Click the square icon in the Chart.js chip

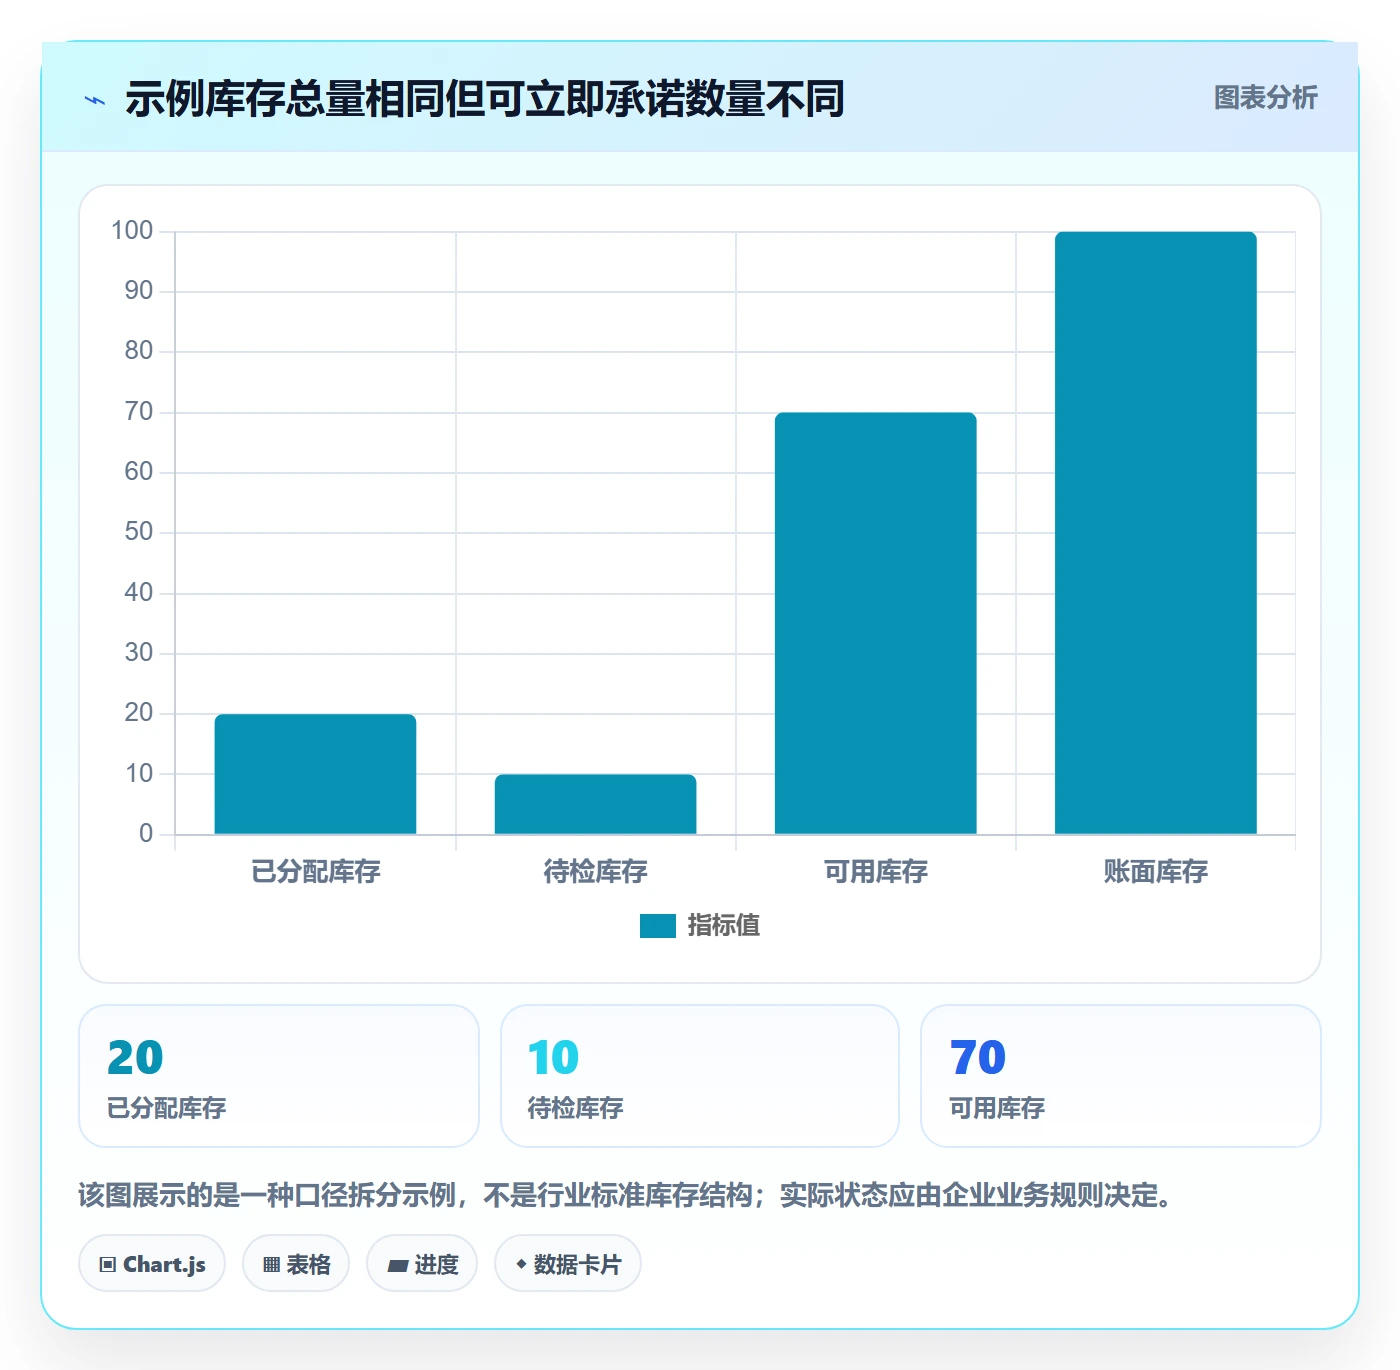click(x=108, y=1265)
